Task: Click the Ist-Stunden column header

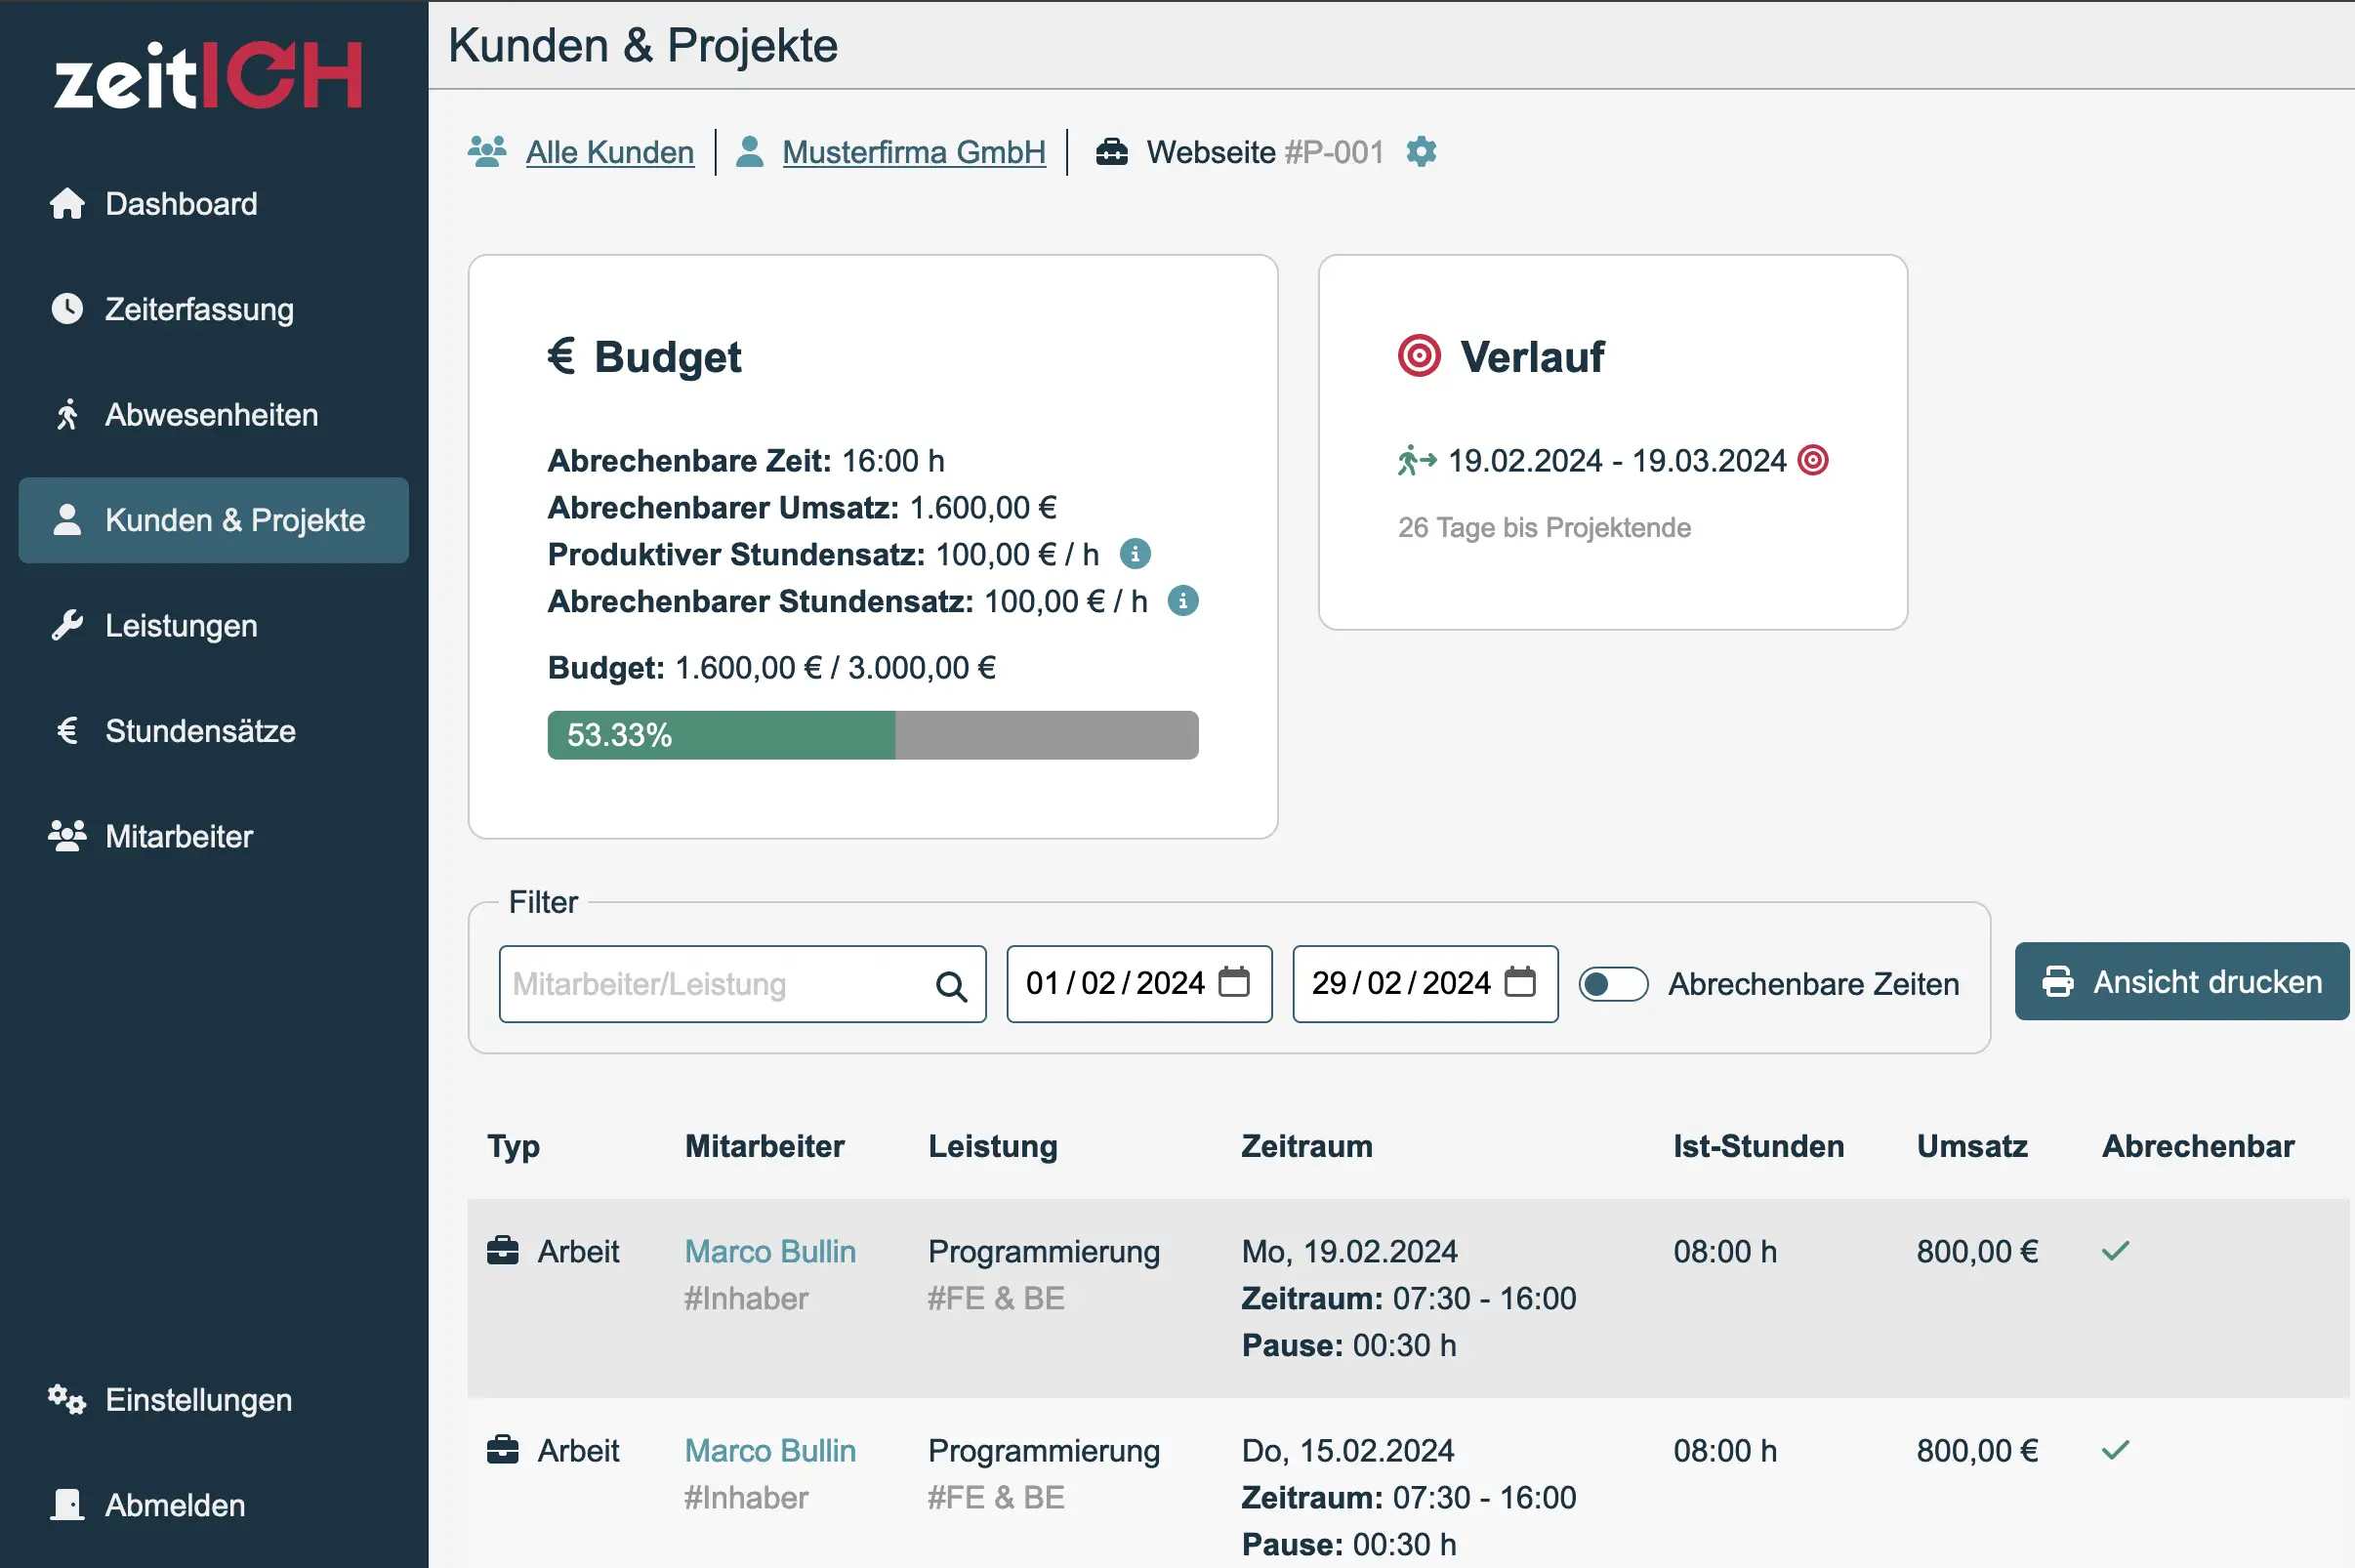Action: coord(1758,1146)
